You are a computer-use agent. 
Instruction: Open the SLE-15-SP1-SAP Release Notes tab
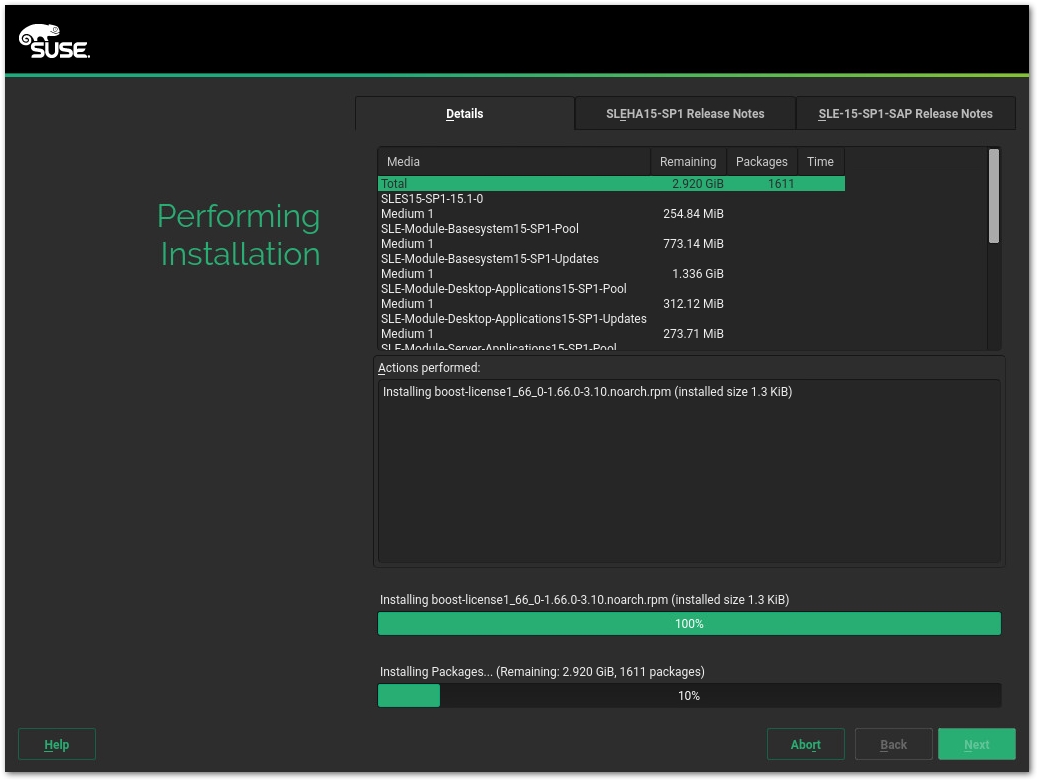pos(905,113)
